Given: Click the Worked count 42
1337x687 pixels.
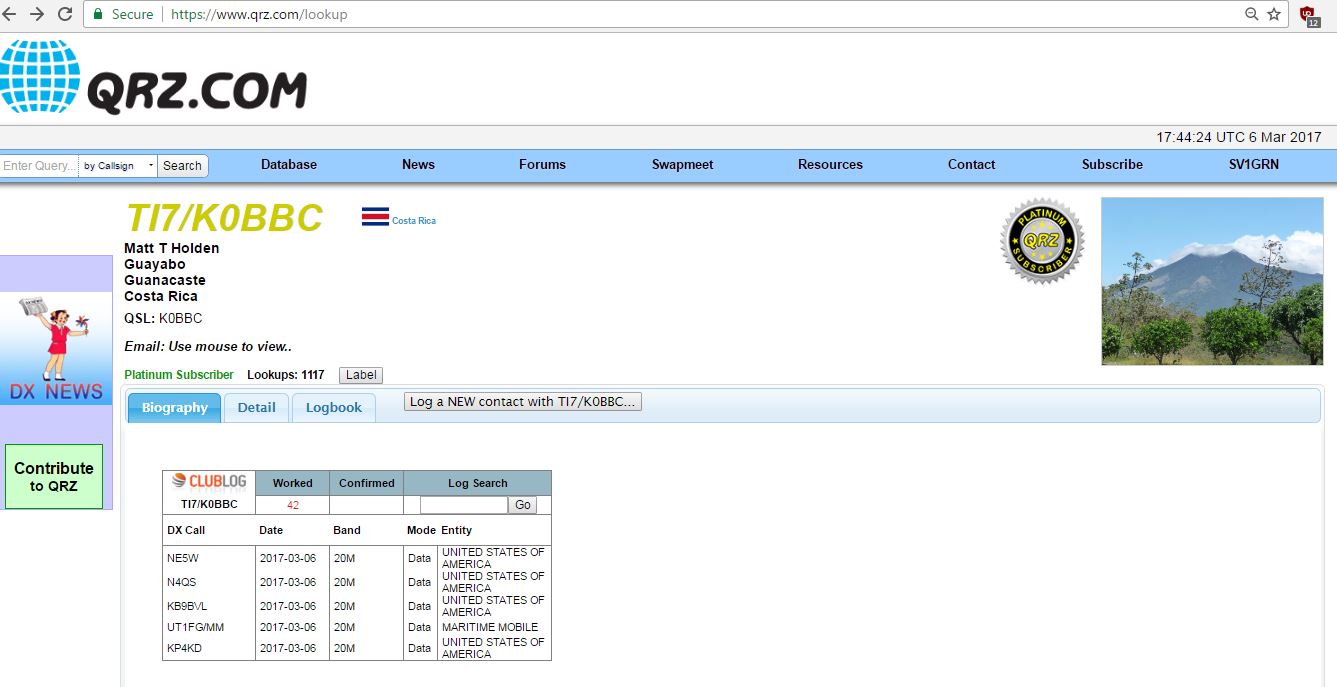Looking at the screenshot, I should (x=293, y=505).
